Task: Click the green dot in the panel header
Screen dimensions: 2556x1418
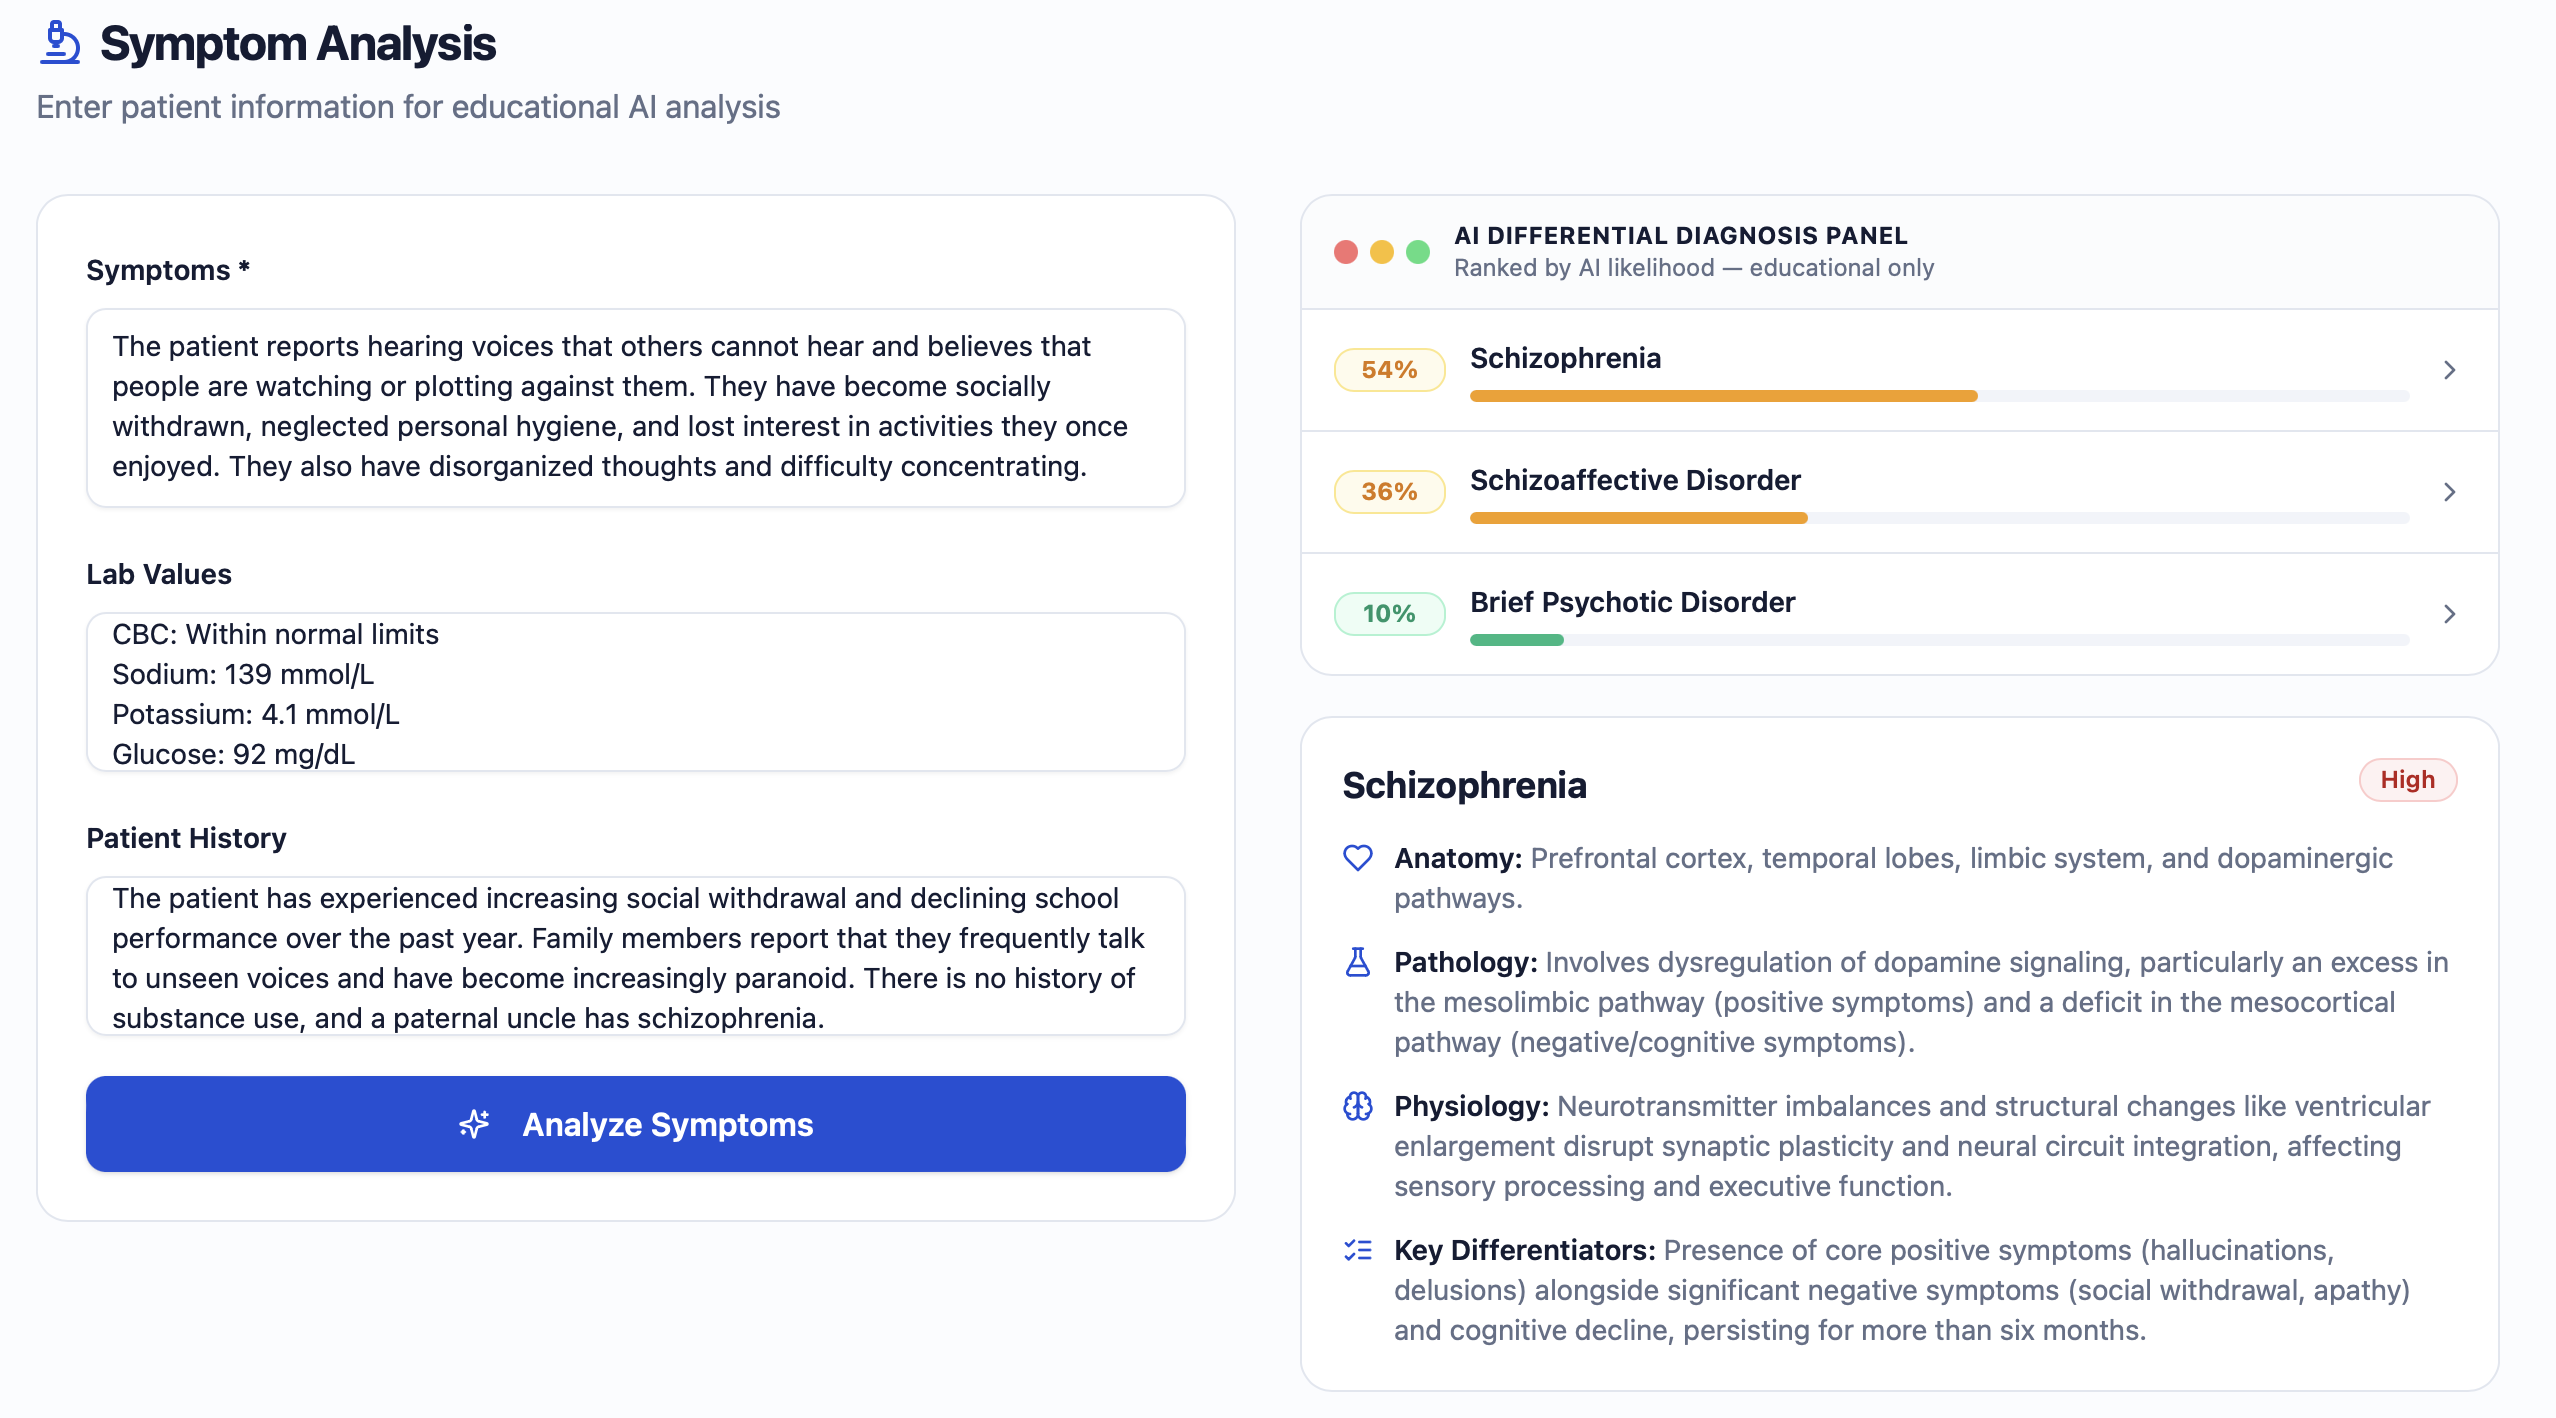Action: pyautogui.click(x=1418, y=252)
